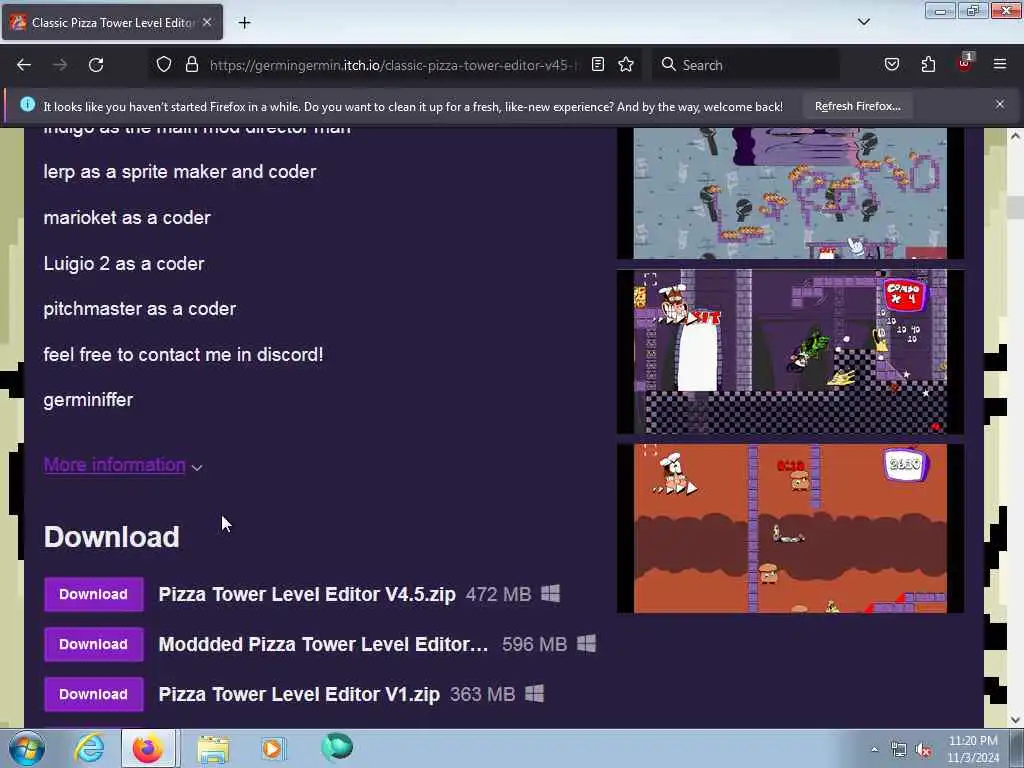Screen dimensions: 1024x768
Task: Click the padlock site security icon
Action: pos(191,65)
